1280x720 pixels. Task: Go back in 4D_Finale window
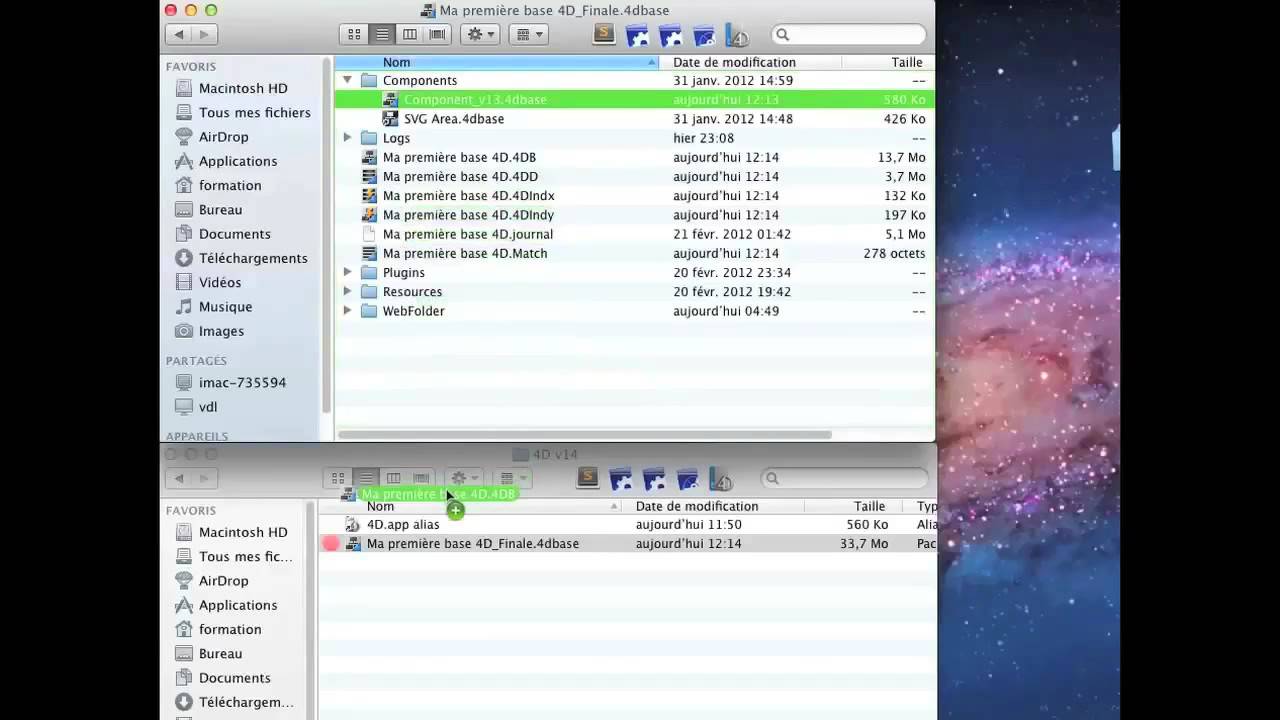click(179, 34)
